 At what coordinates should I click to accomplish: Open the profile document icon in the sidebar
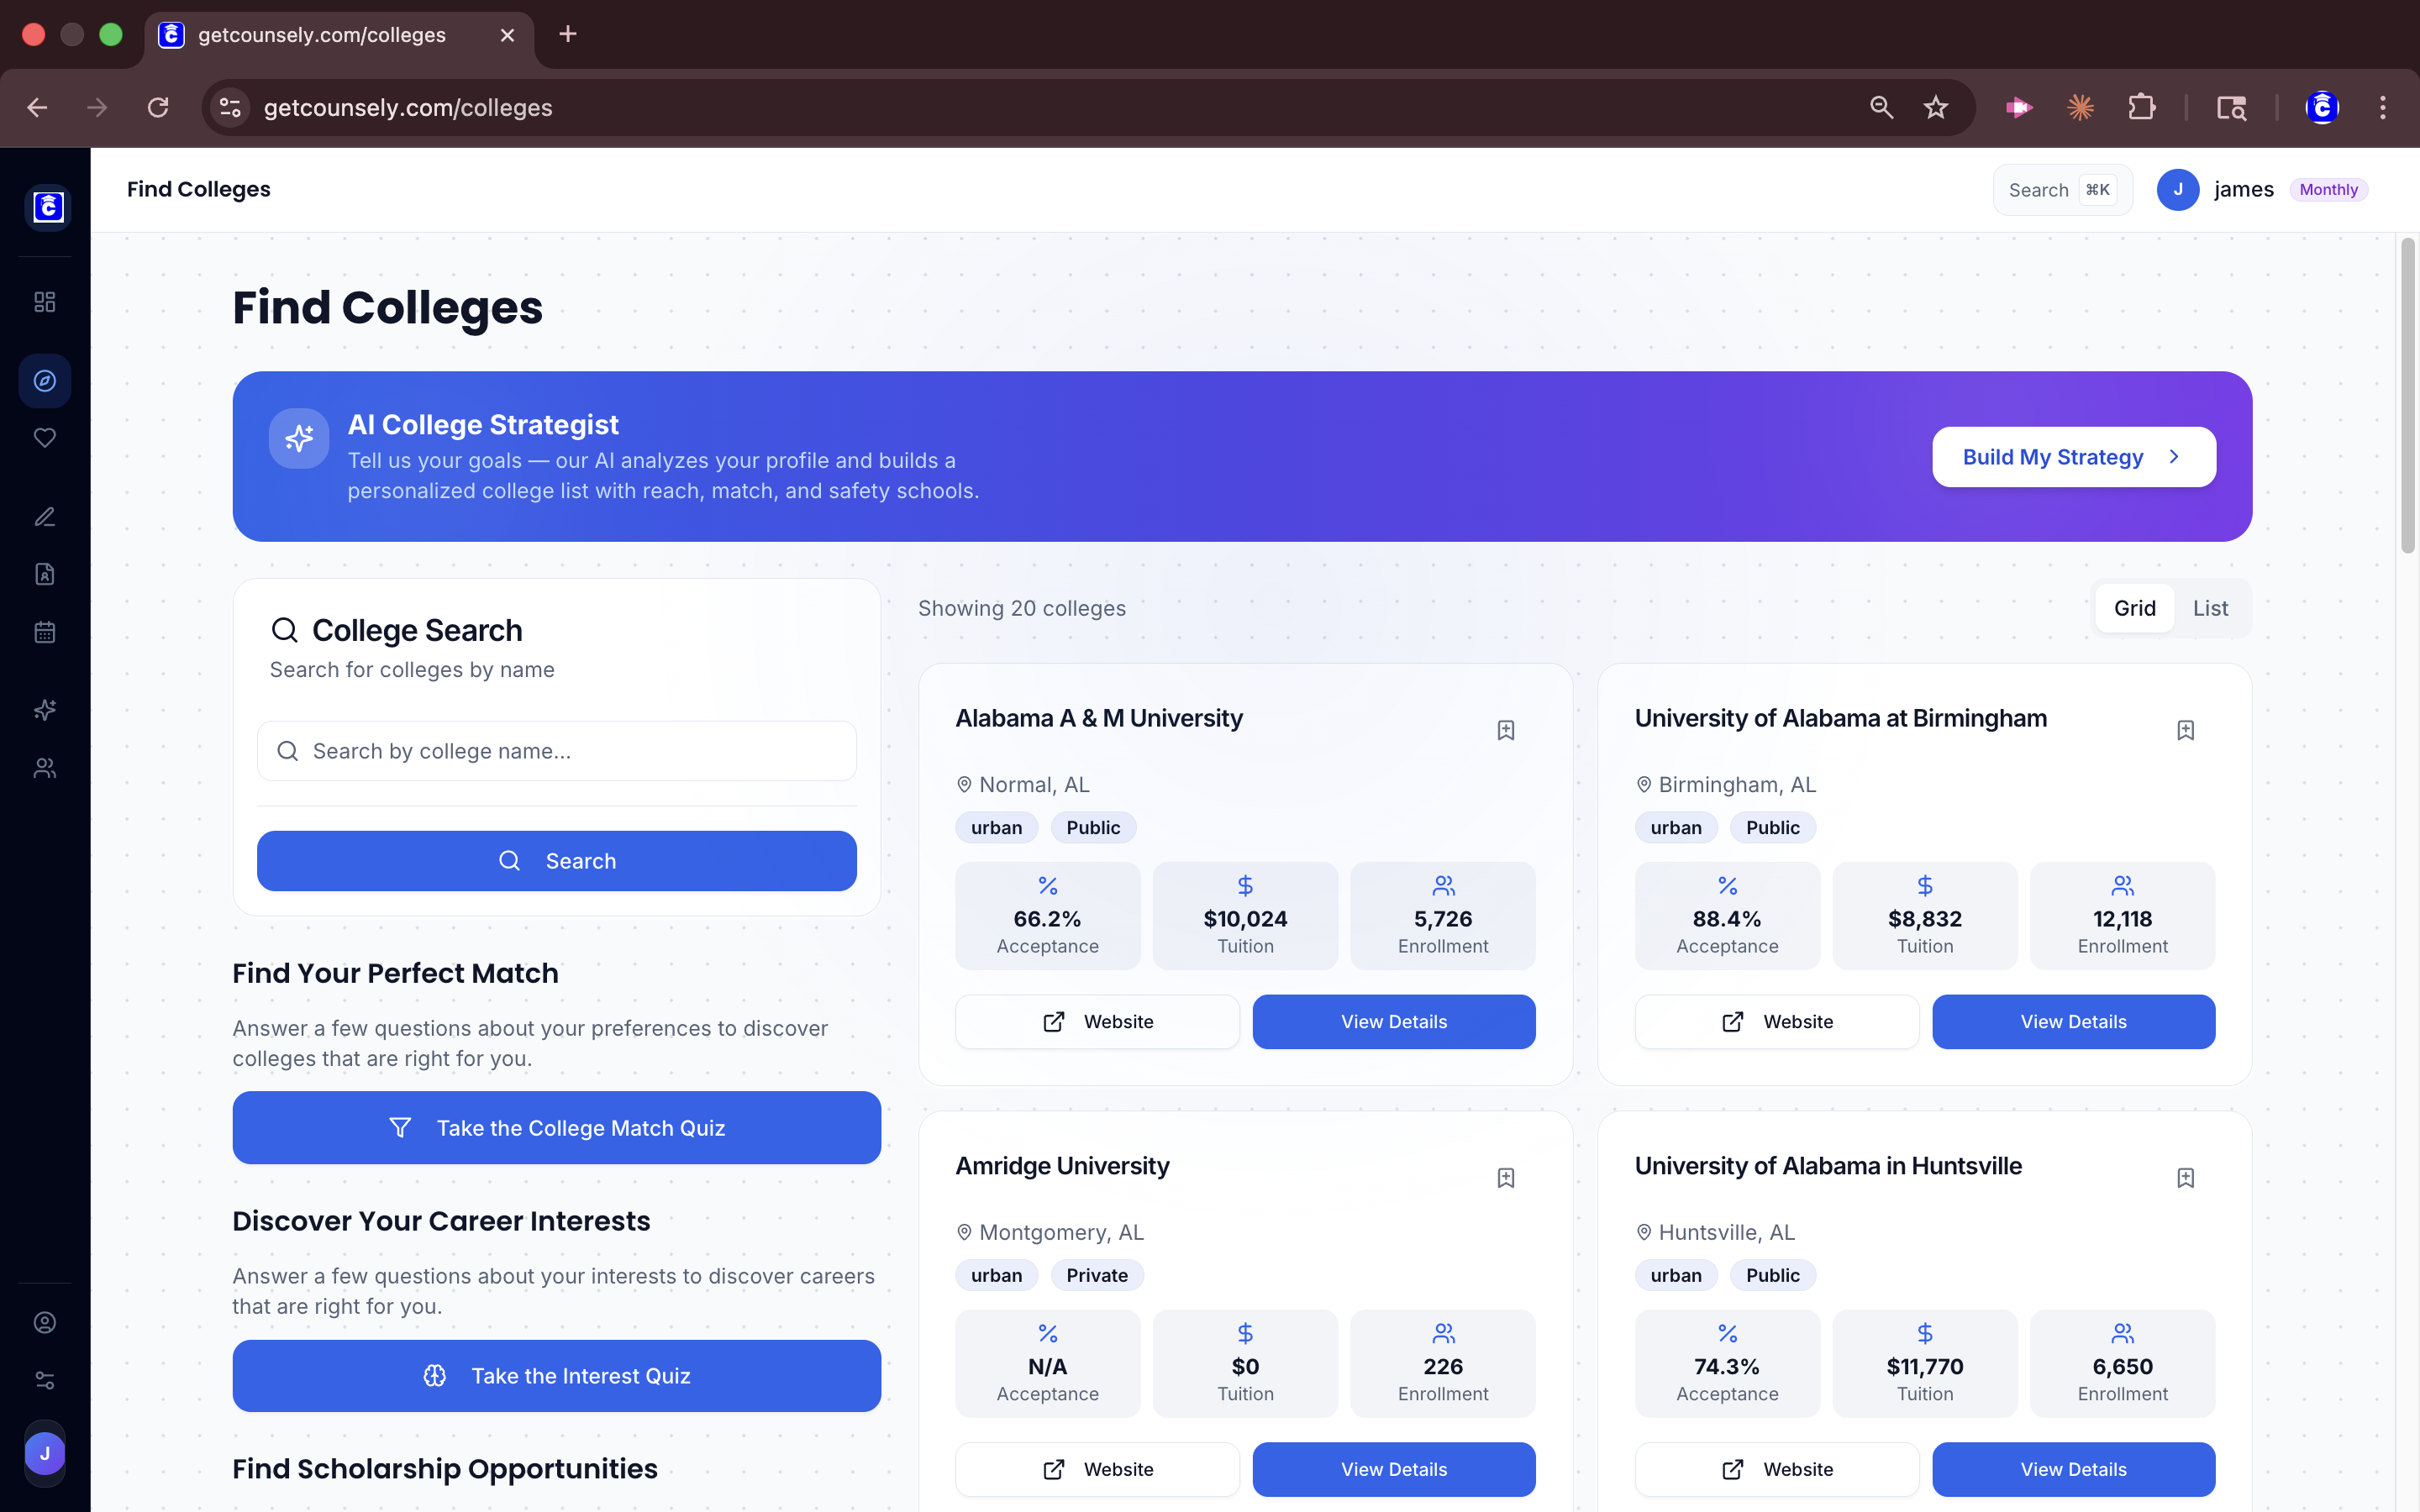pos(44,573)
